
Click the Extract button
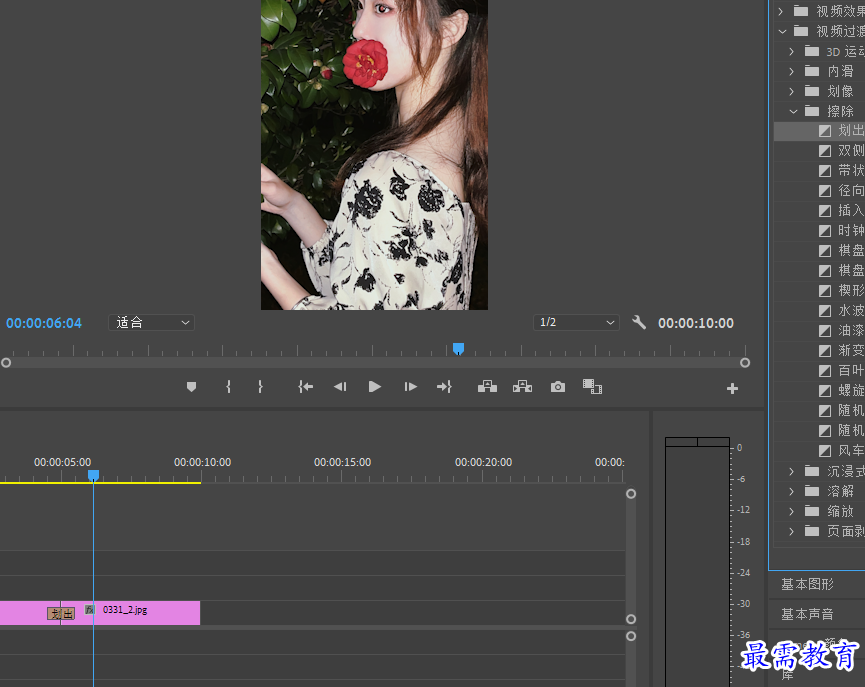(x=522, y=387)
